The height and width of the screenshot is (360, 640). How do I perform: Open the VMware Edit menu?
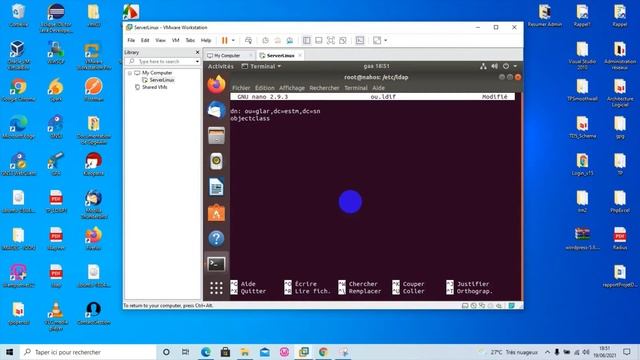point(145,40)
